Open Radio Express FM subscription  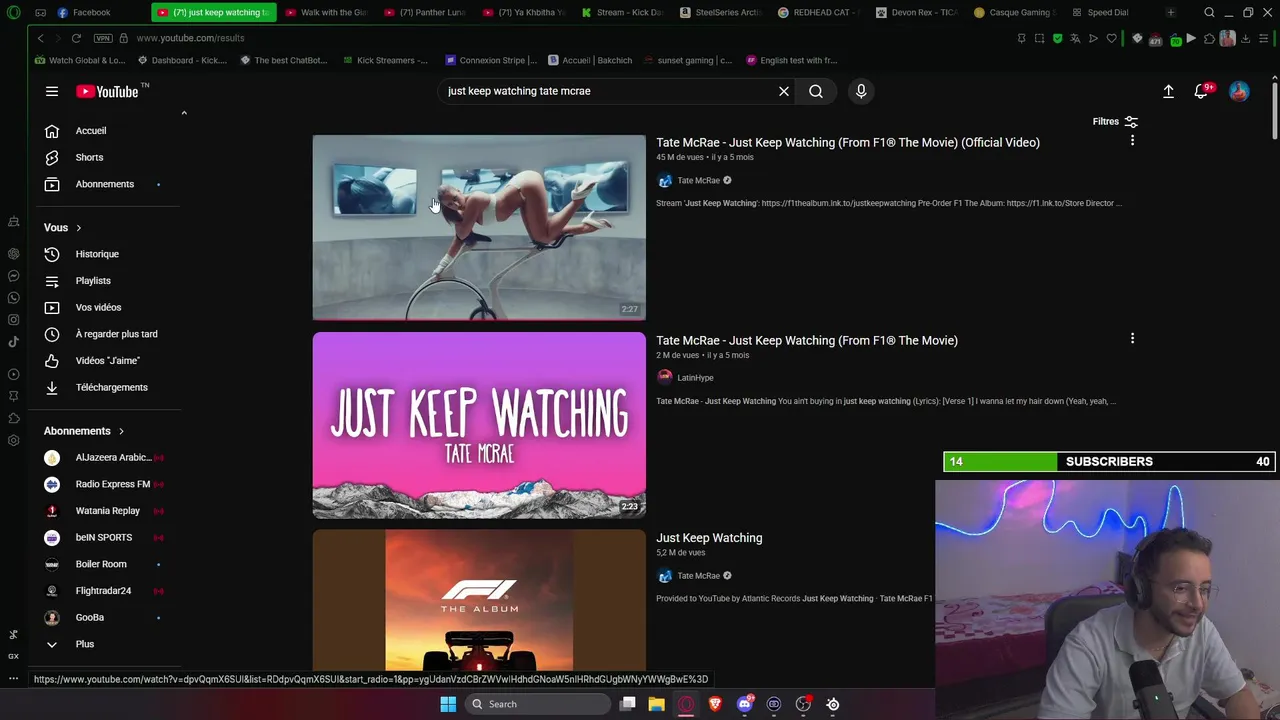[105, 484]
